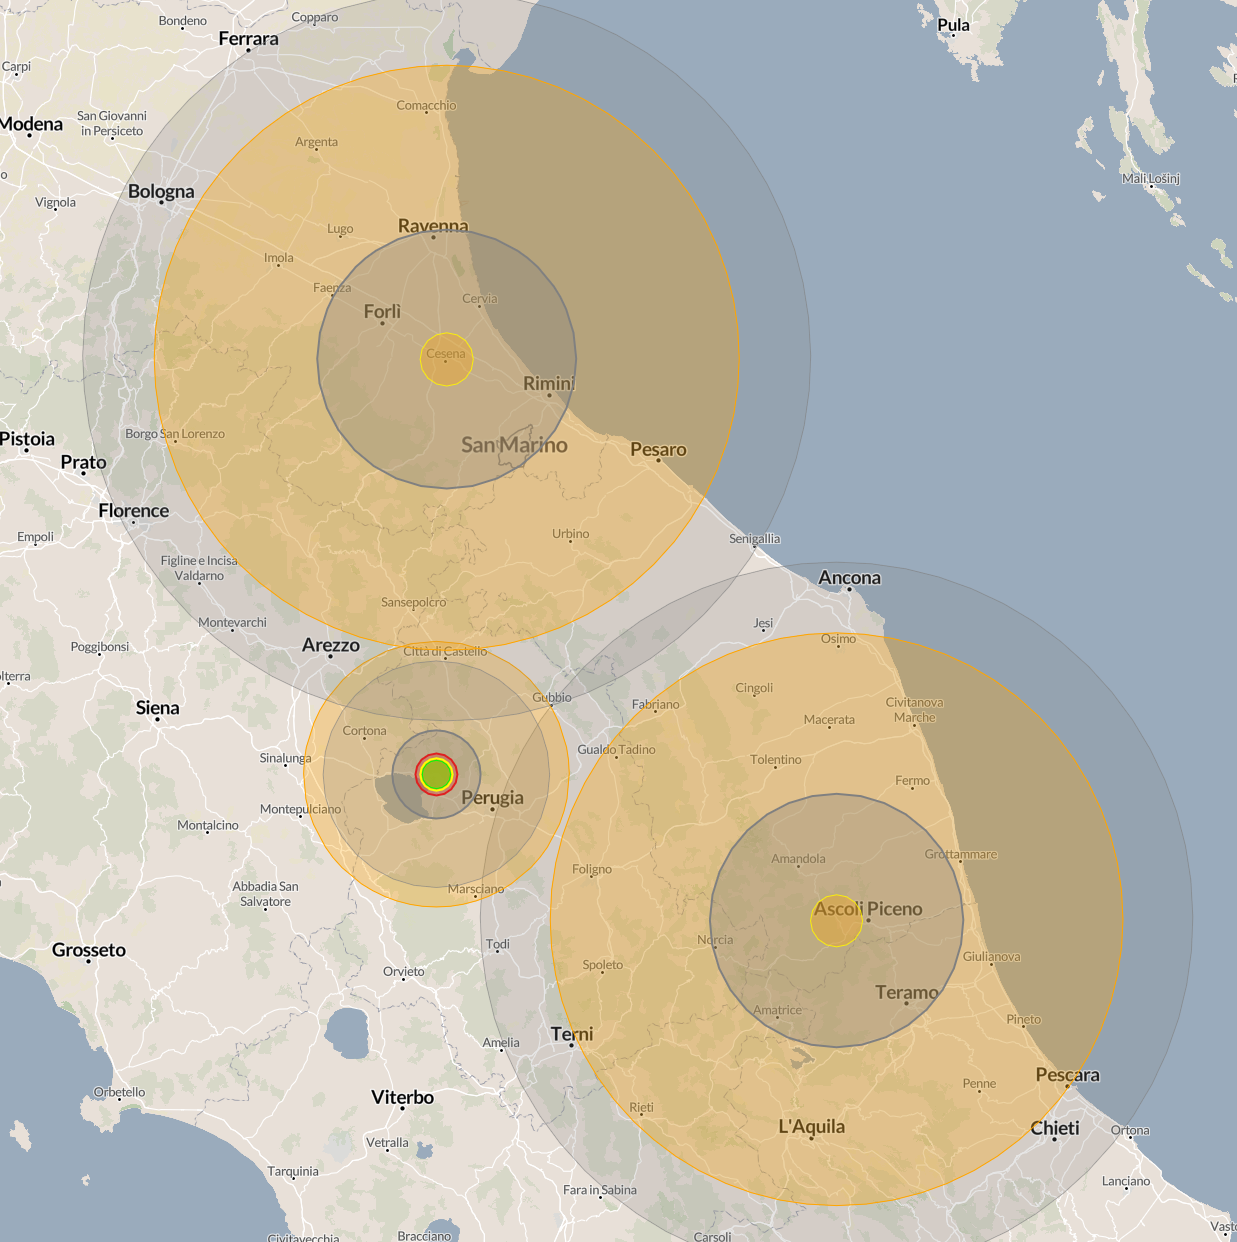This screenshot has width=1237, height=1242.
Task: Click the Teramo city label
Action: (907, 992)
